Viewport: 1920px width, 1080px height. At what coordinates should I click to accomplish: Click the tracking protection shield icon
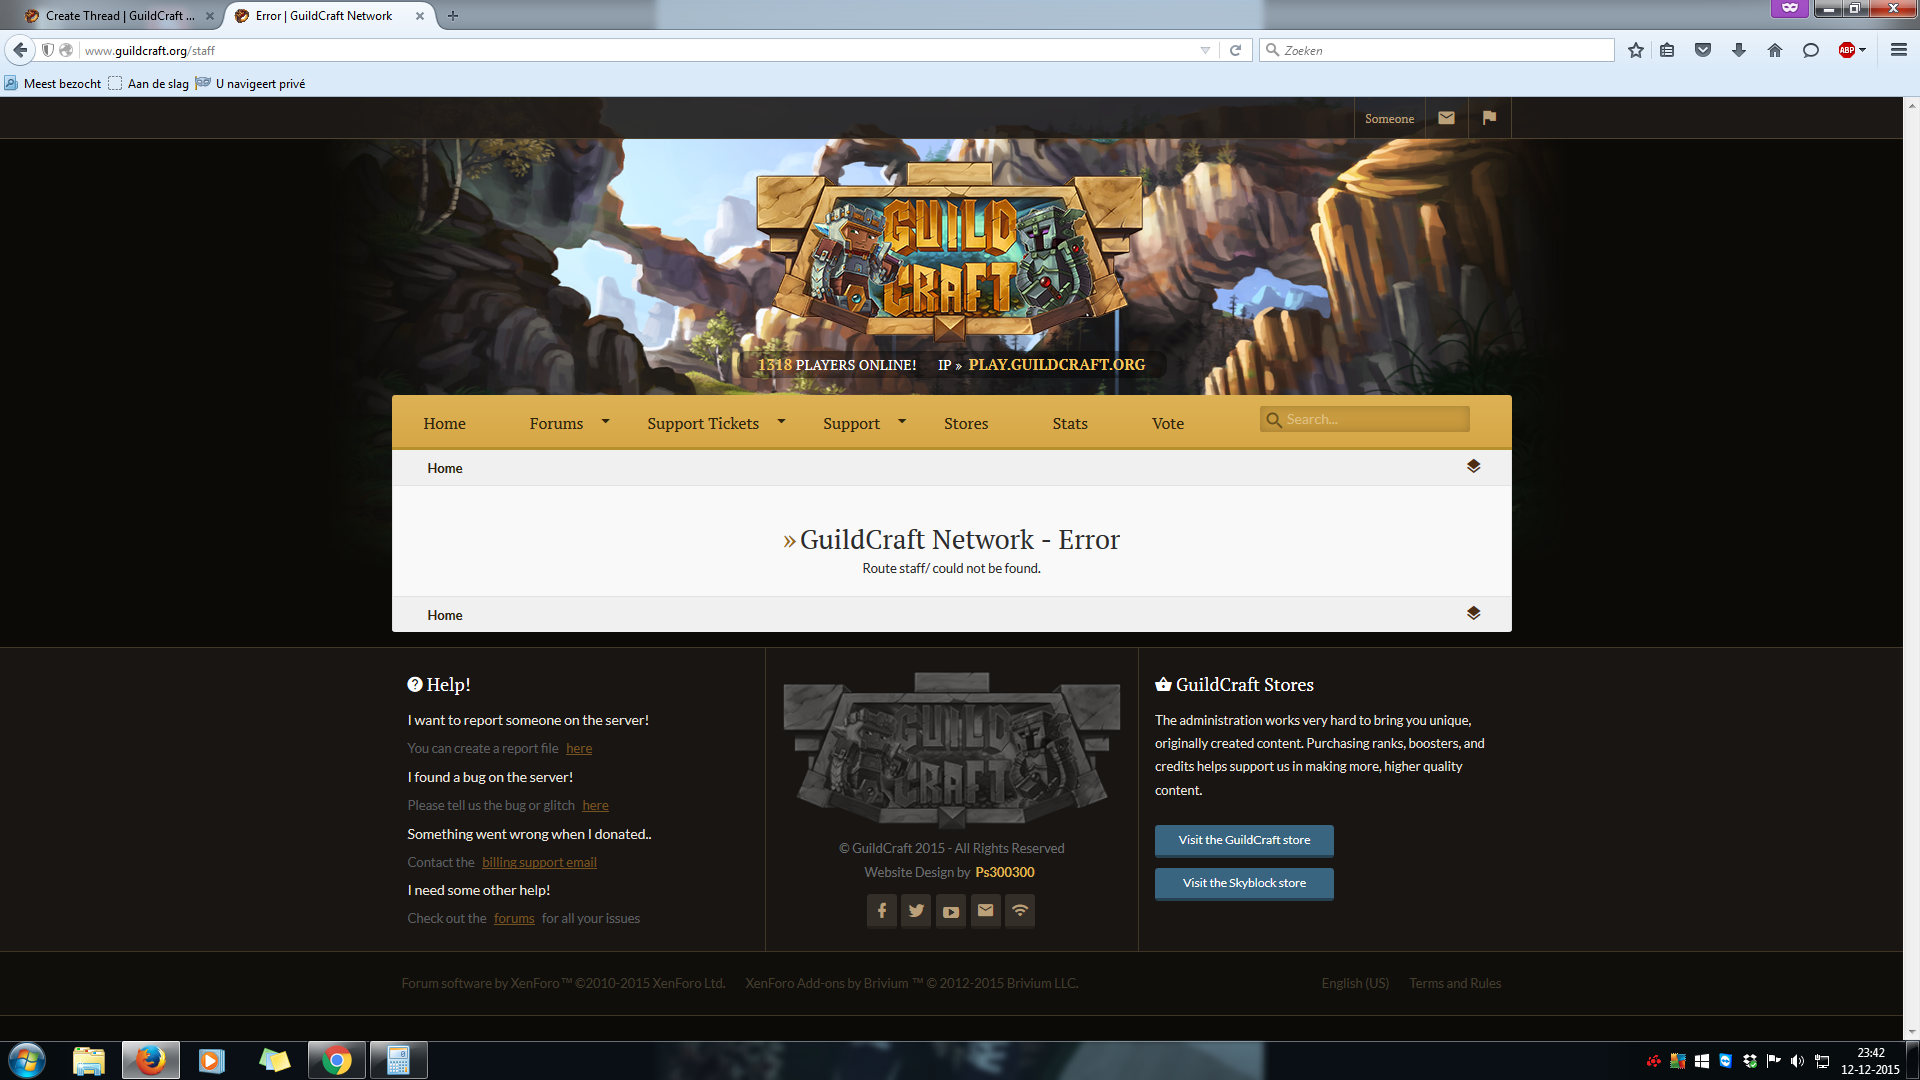(x=47, y=50)
